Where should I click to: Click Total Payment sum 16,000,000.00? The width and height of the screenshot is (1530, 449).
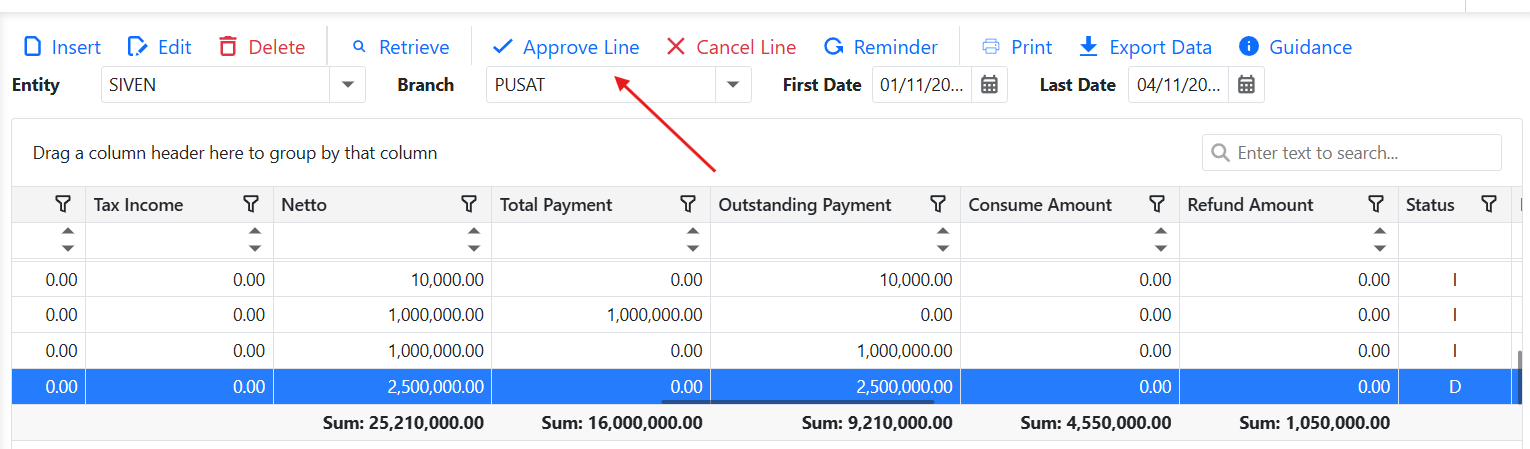(622, 424)
